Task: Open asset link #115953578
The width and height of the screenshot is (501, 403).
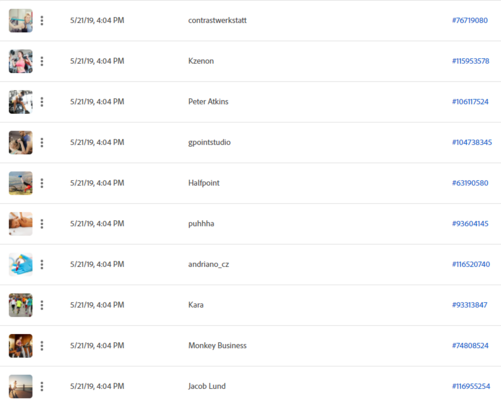Action: pos(471,61)
